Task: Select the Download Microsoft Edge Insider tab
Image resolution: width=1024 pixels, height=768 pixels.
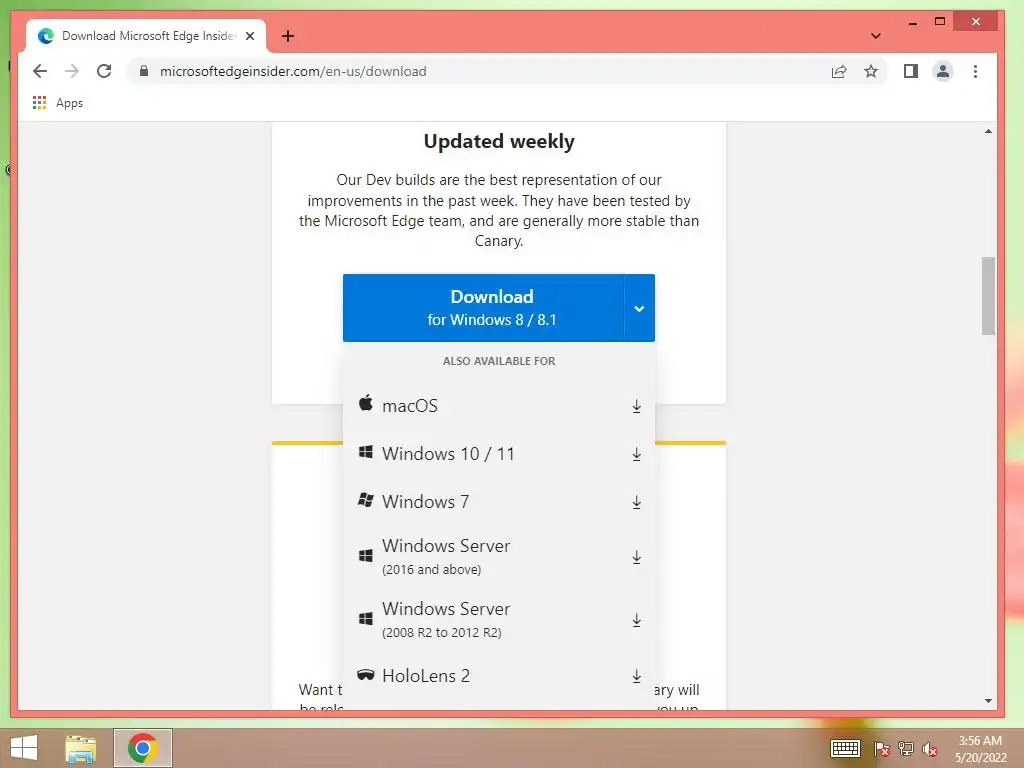Action: pyautogui.click(x=146, y=36)
